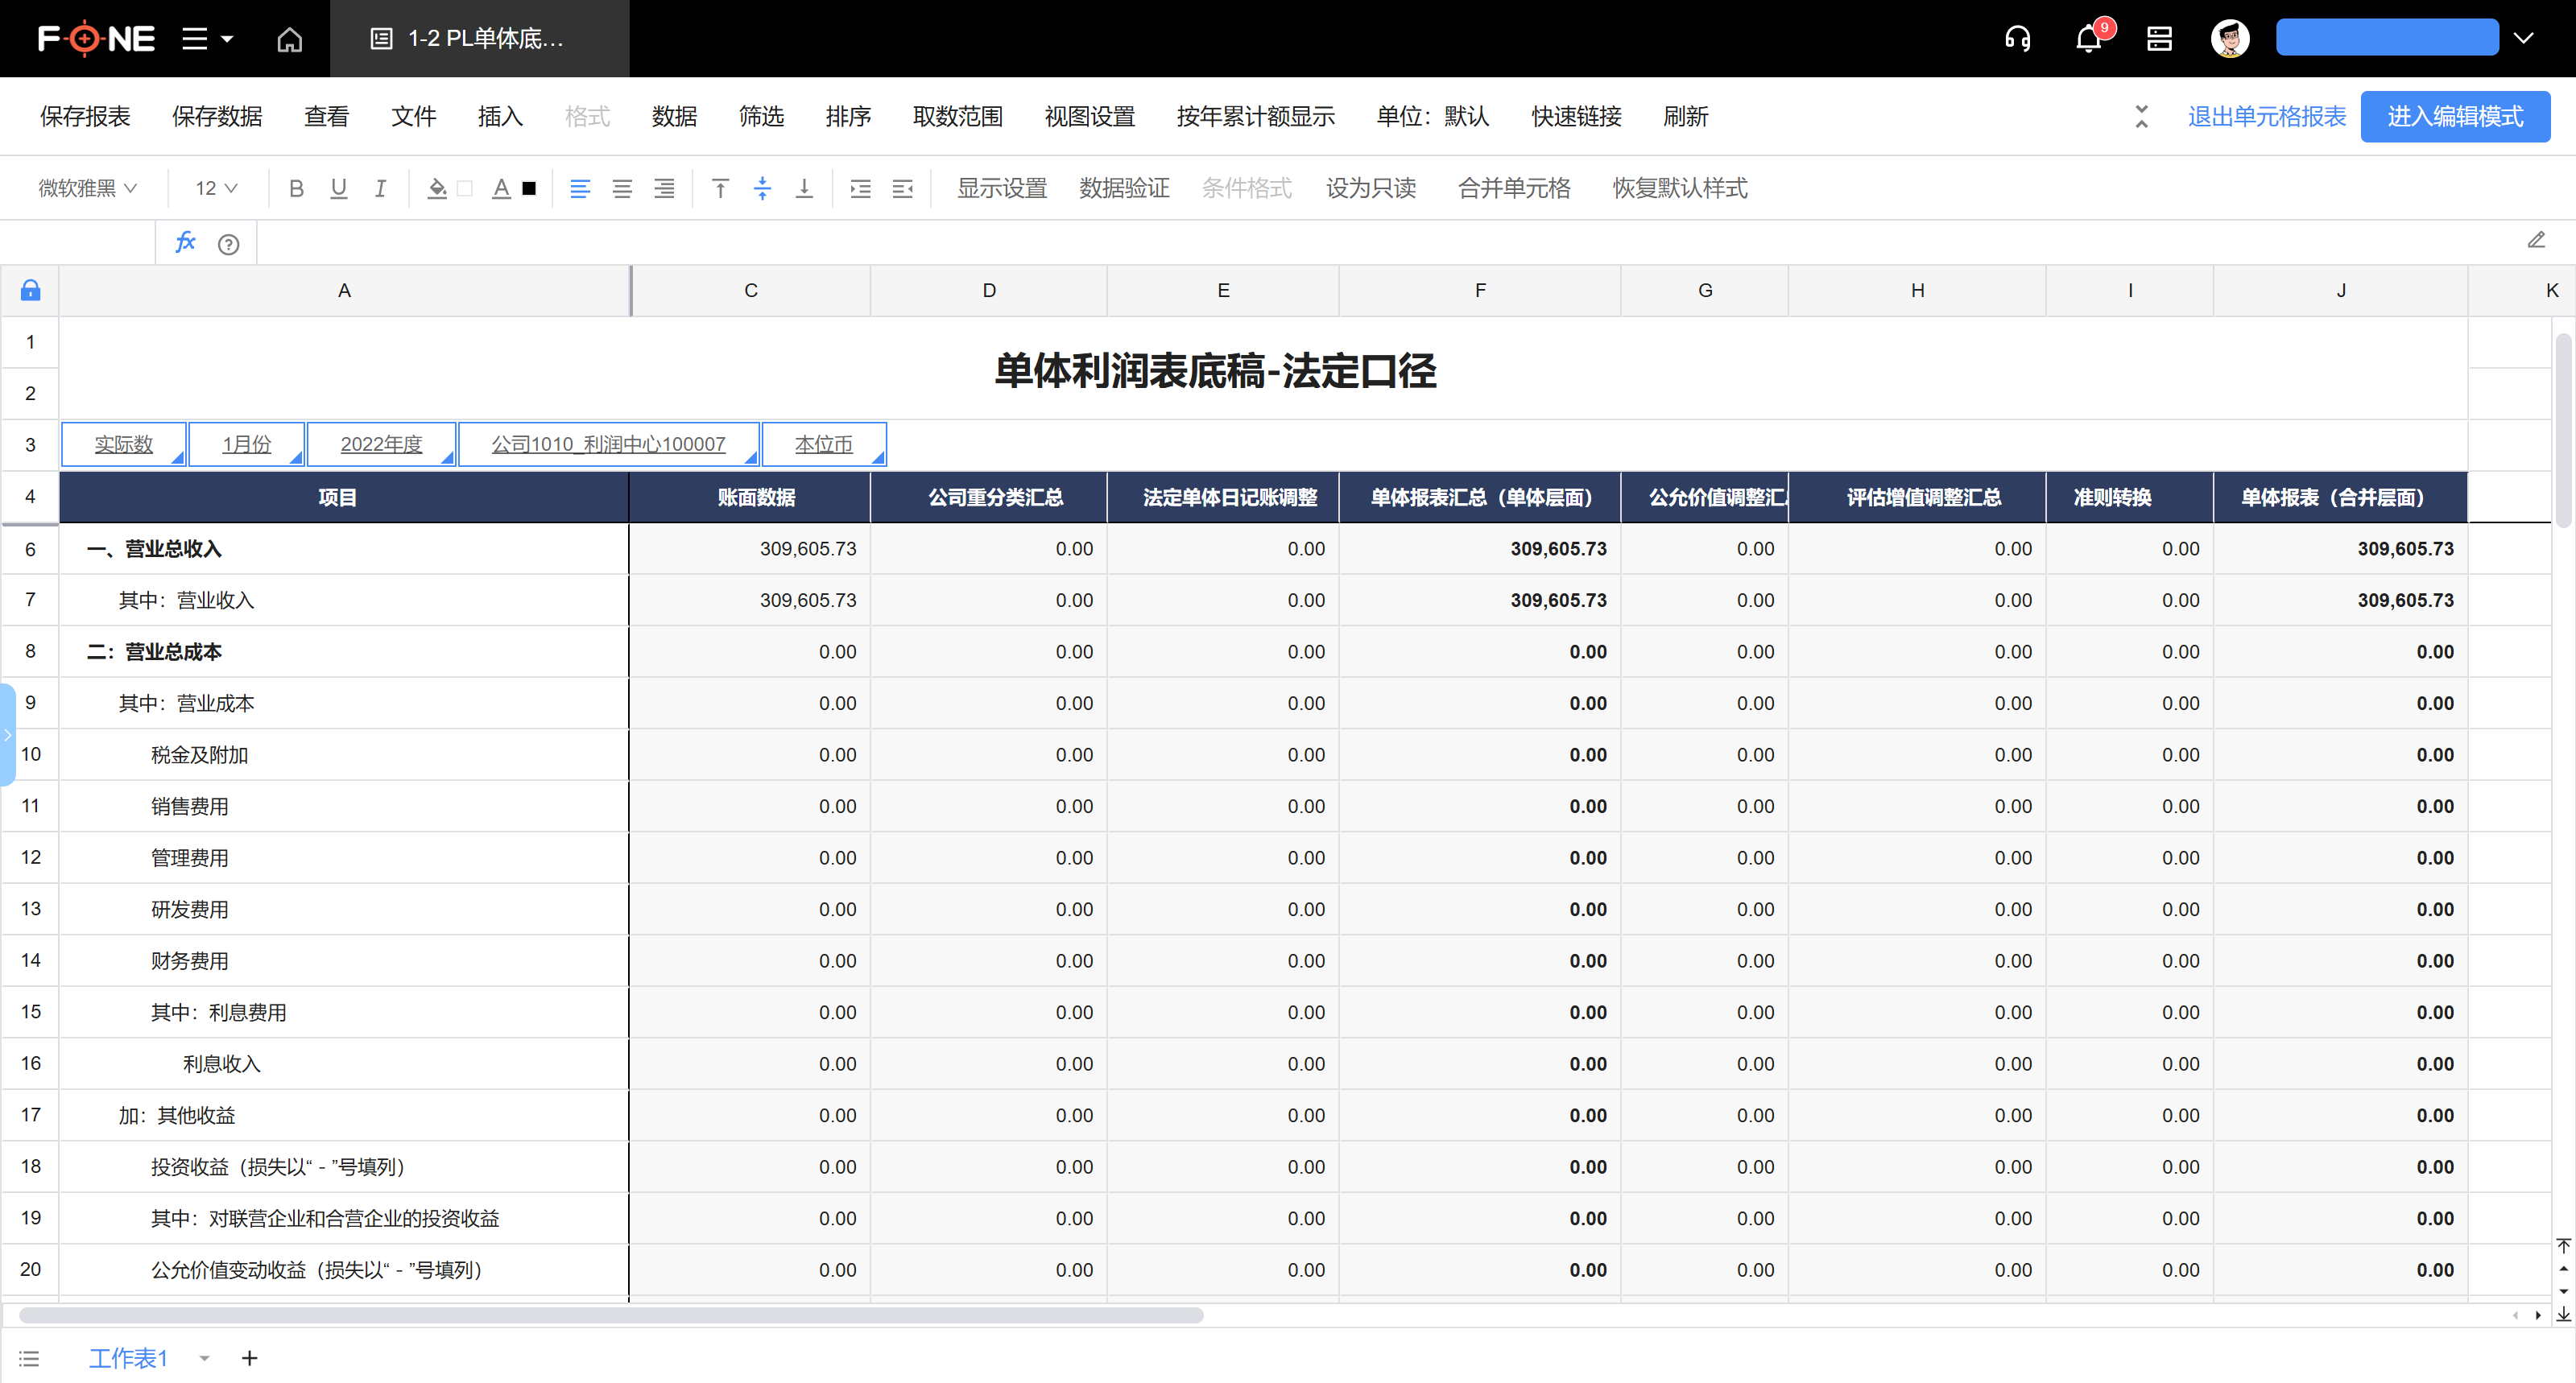Toggle underline formatting
Viewport: 2576px width, 1383px height.
338,188
